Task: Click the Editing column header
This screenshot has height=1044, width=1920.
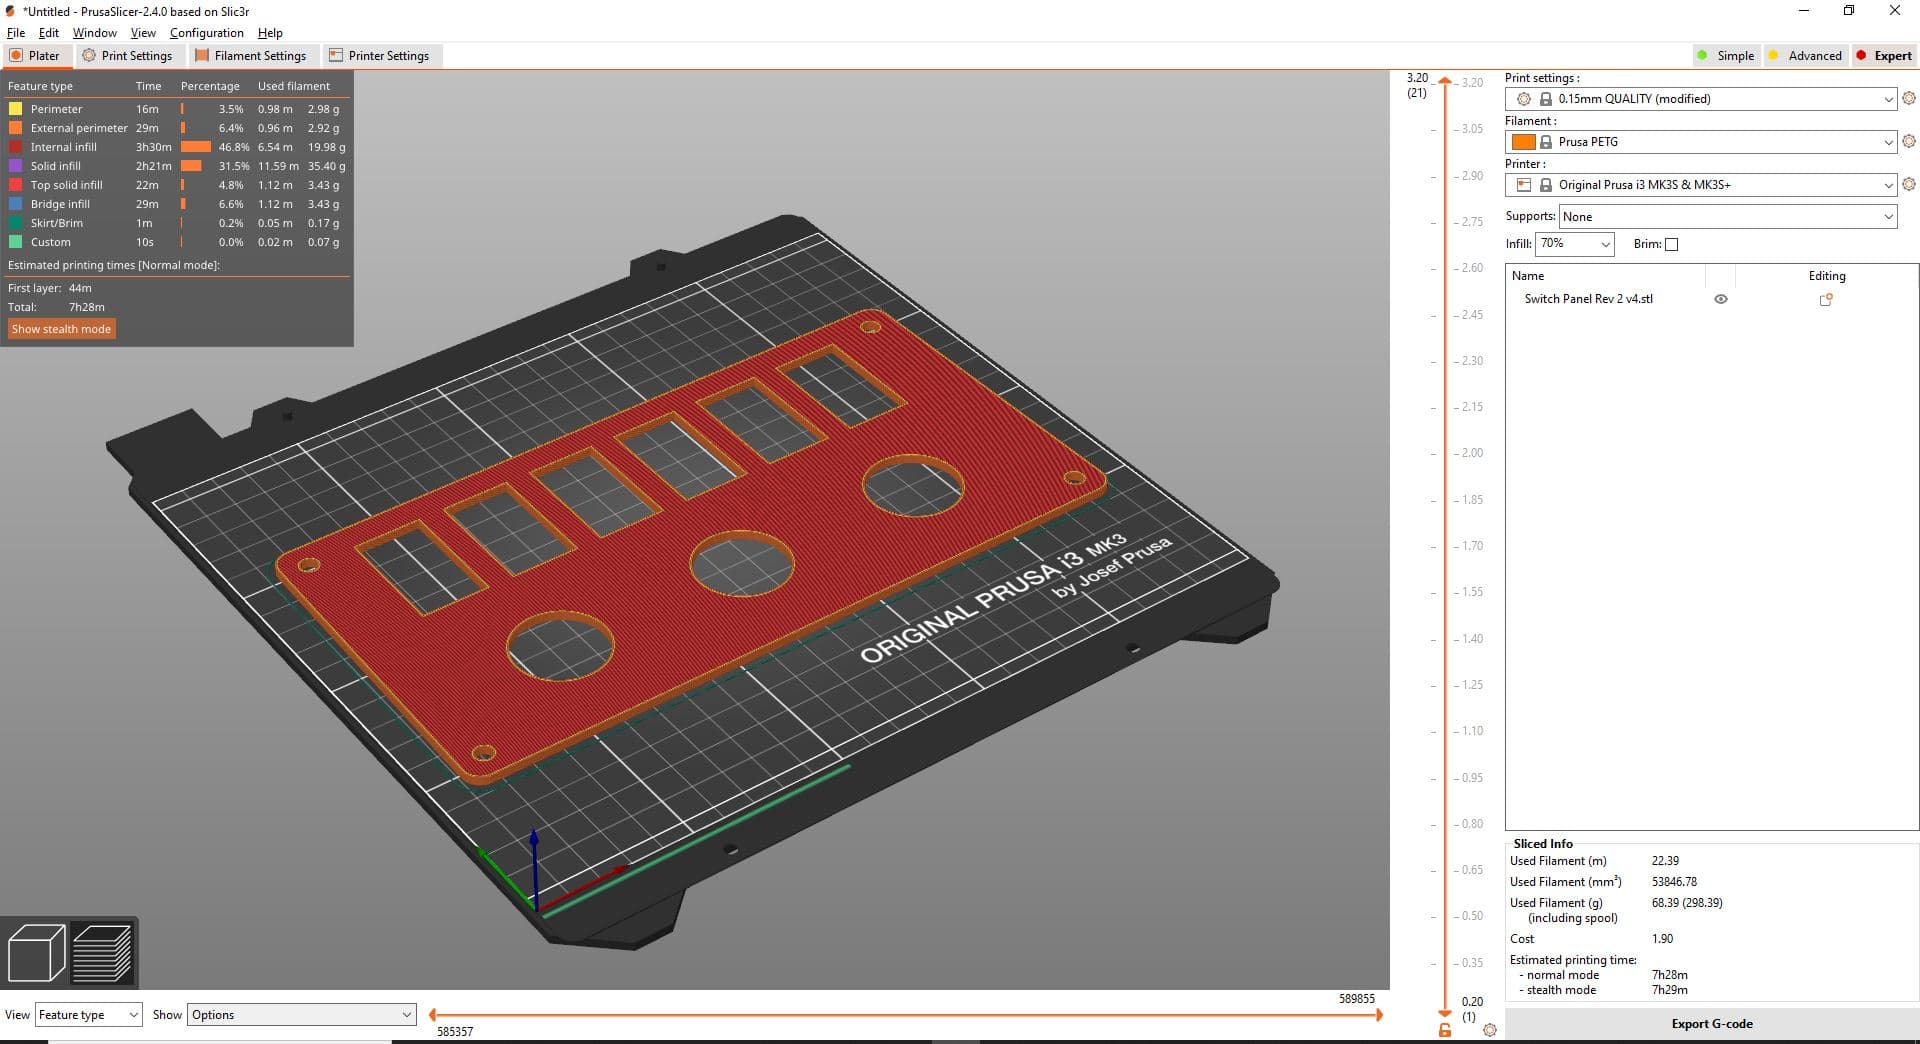Action: click(x=1827, y=276)
